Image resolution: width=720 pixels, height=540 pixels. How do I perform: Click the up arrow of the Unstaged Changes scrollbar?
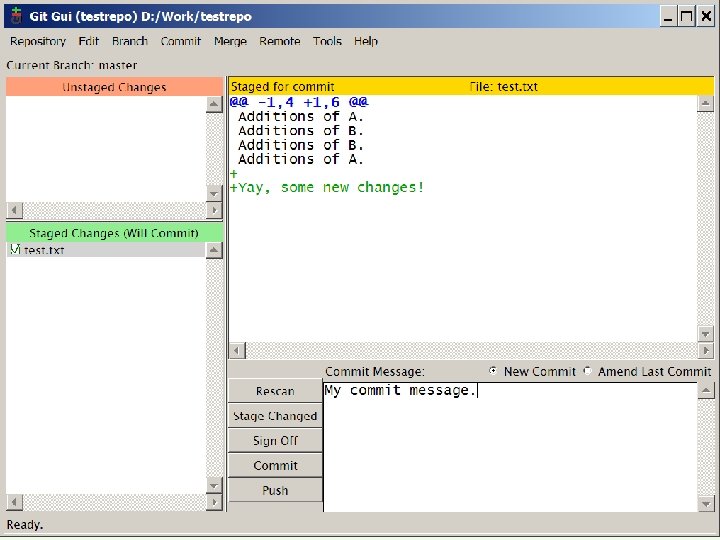(214, 104)
